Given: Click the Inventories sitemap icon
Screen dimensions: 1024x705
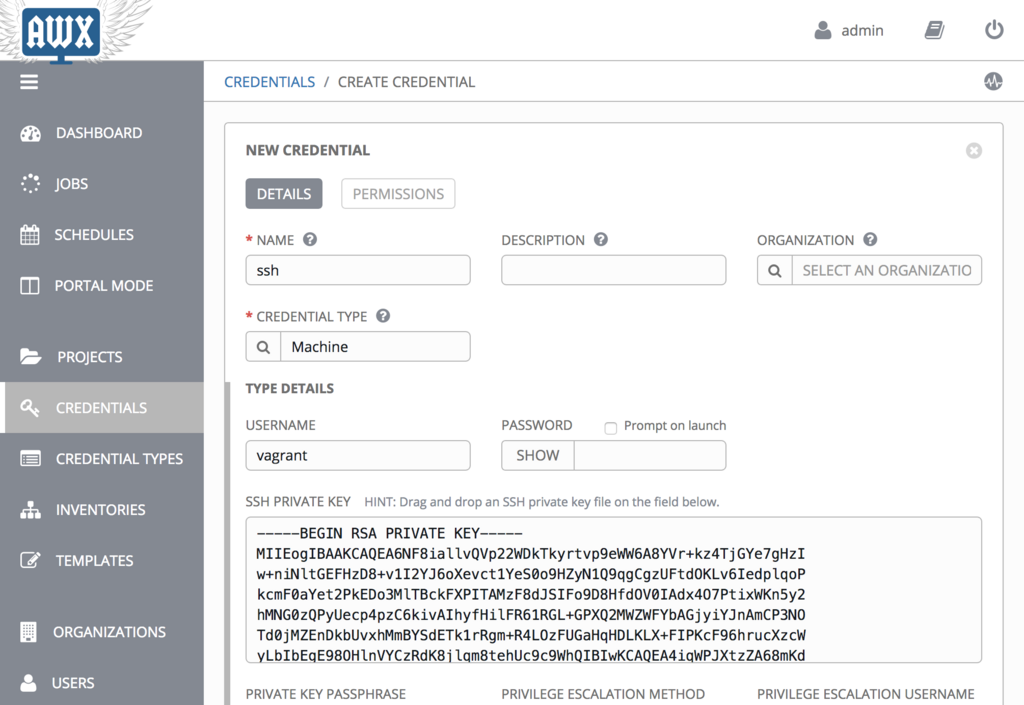Looking at the screenshot, I should 30,510.
